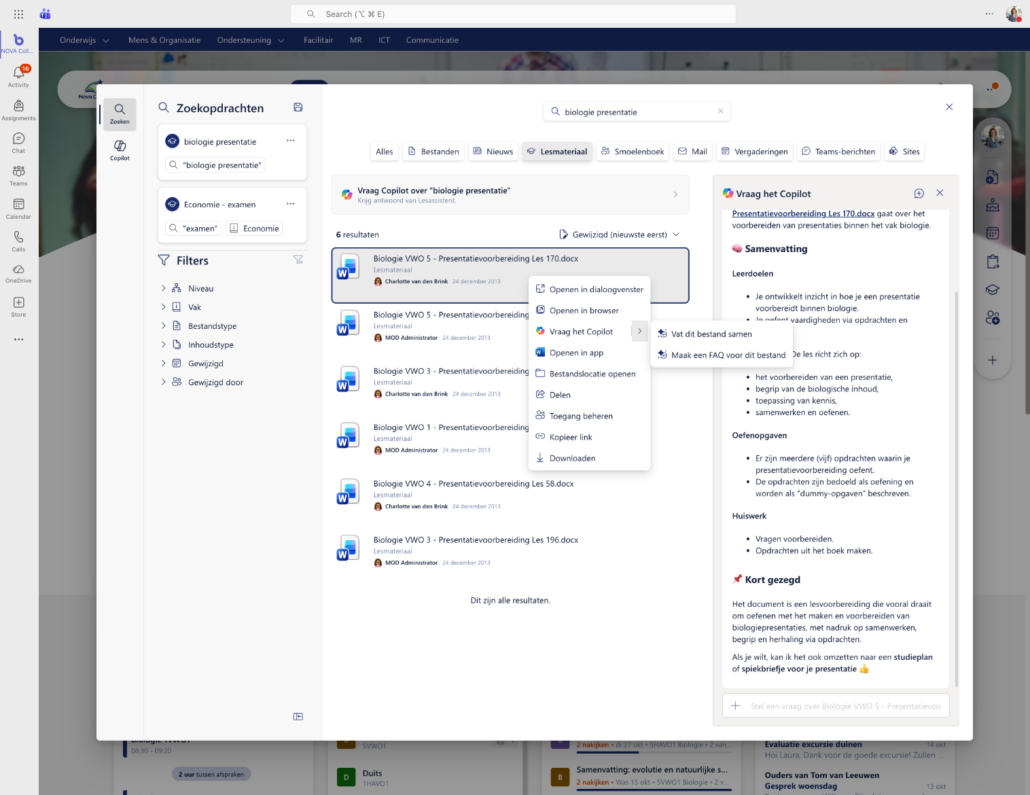Expand the Bestandstype filter
Viewport: 1030px width, 795px height.
(164, 326)
